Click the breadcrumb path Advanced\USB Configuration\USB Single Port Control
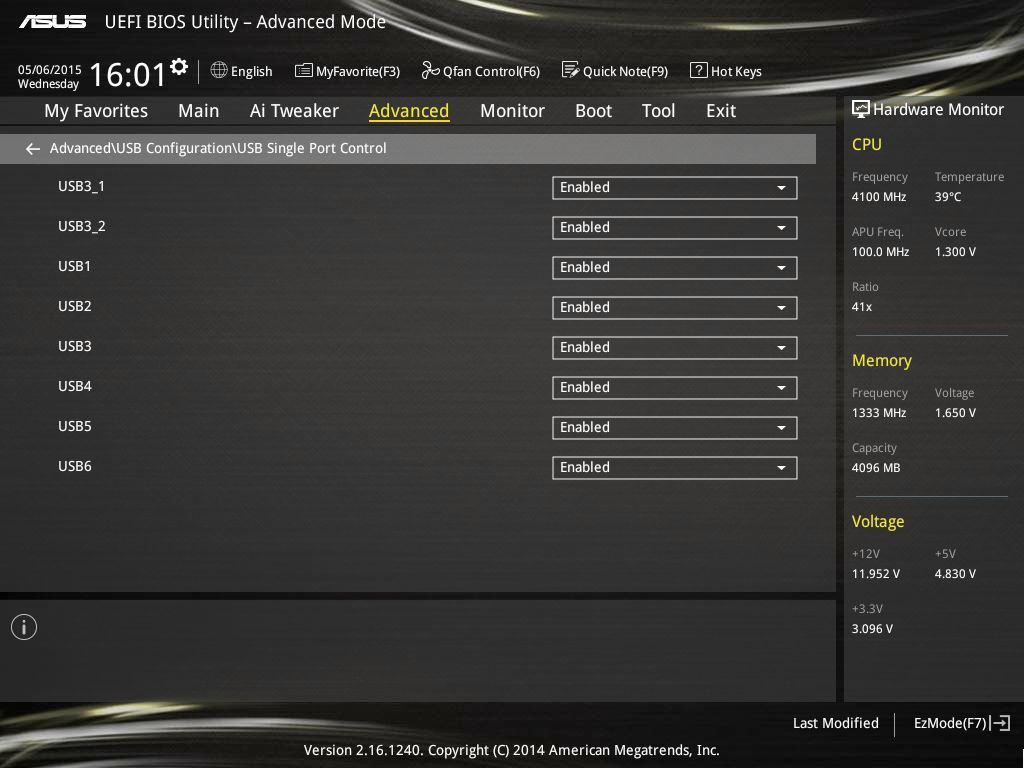Image resolution: width=1024 pixels, height=768 pixels. (x=218, y=148)
